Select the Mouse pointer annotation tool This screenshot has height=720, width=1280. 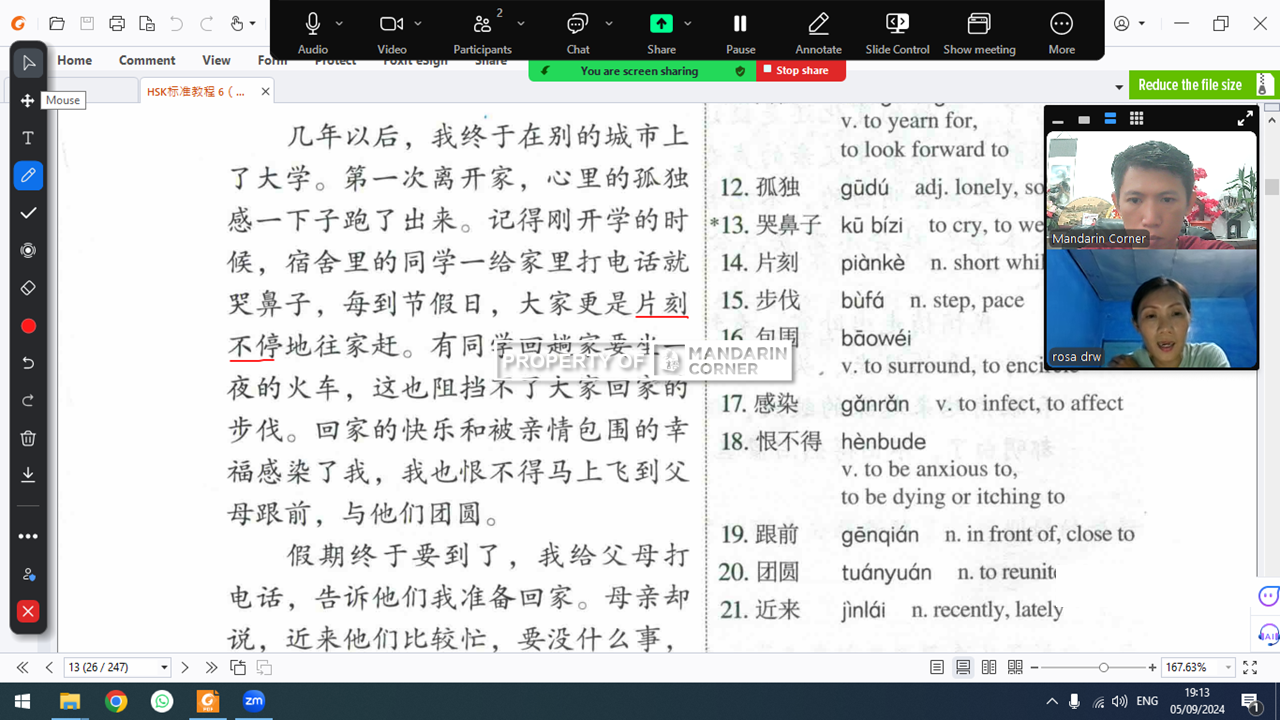[28, 63]
